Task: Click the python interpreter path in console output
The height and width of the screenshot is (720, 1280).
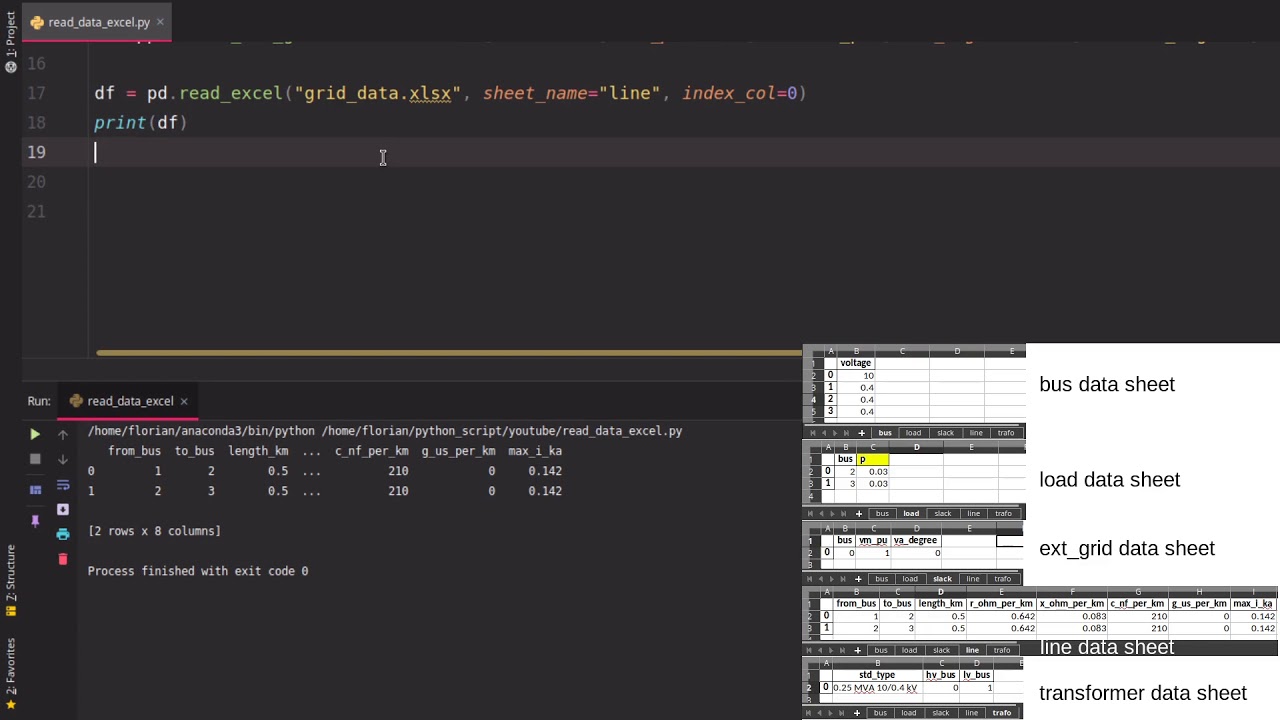Action: [201, 431]
